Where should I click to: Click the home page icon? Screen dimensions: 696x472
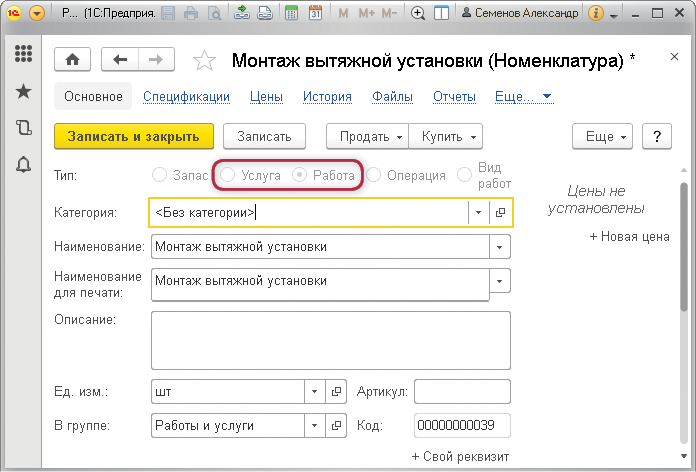click(71, 60)
